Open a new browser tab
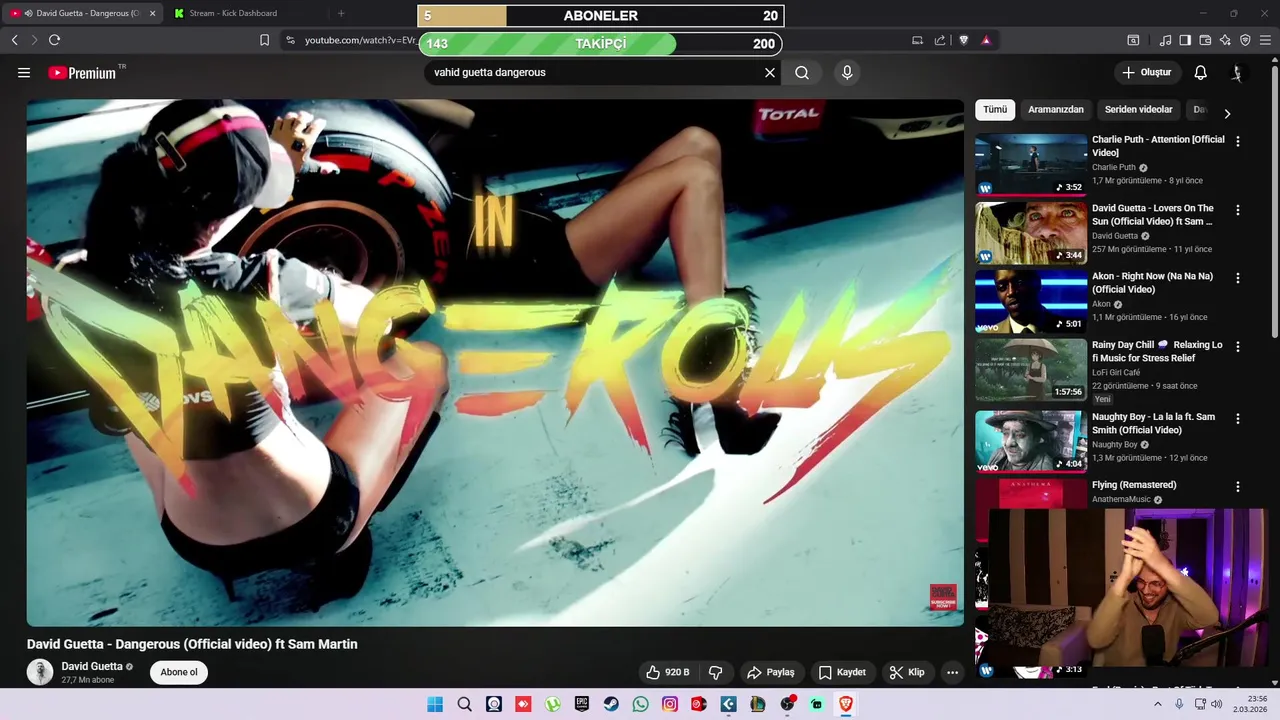 [341, 13]
